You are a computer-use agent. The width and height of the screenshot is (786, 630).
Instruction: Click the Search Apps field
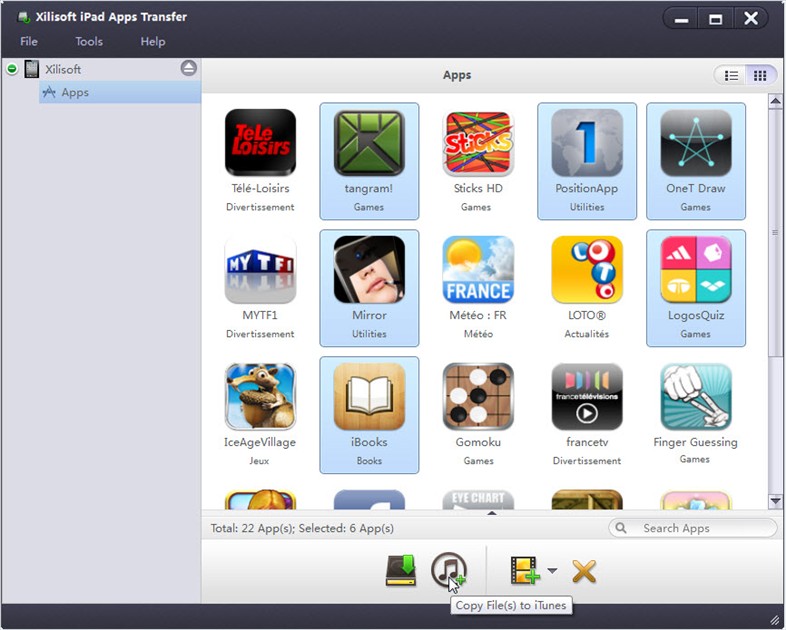pos(693,528)
